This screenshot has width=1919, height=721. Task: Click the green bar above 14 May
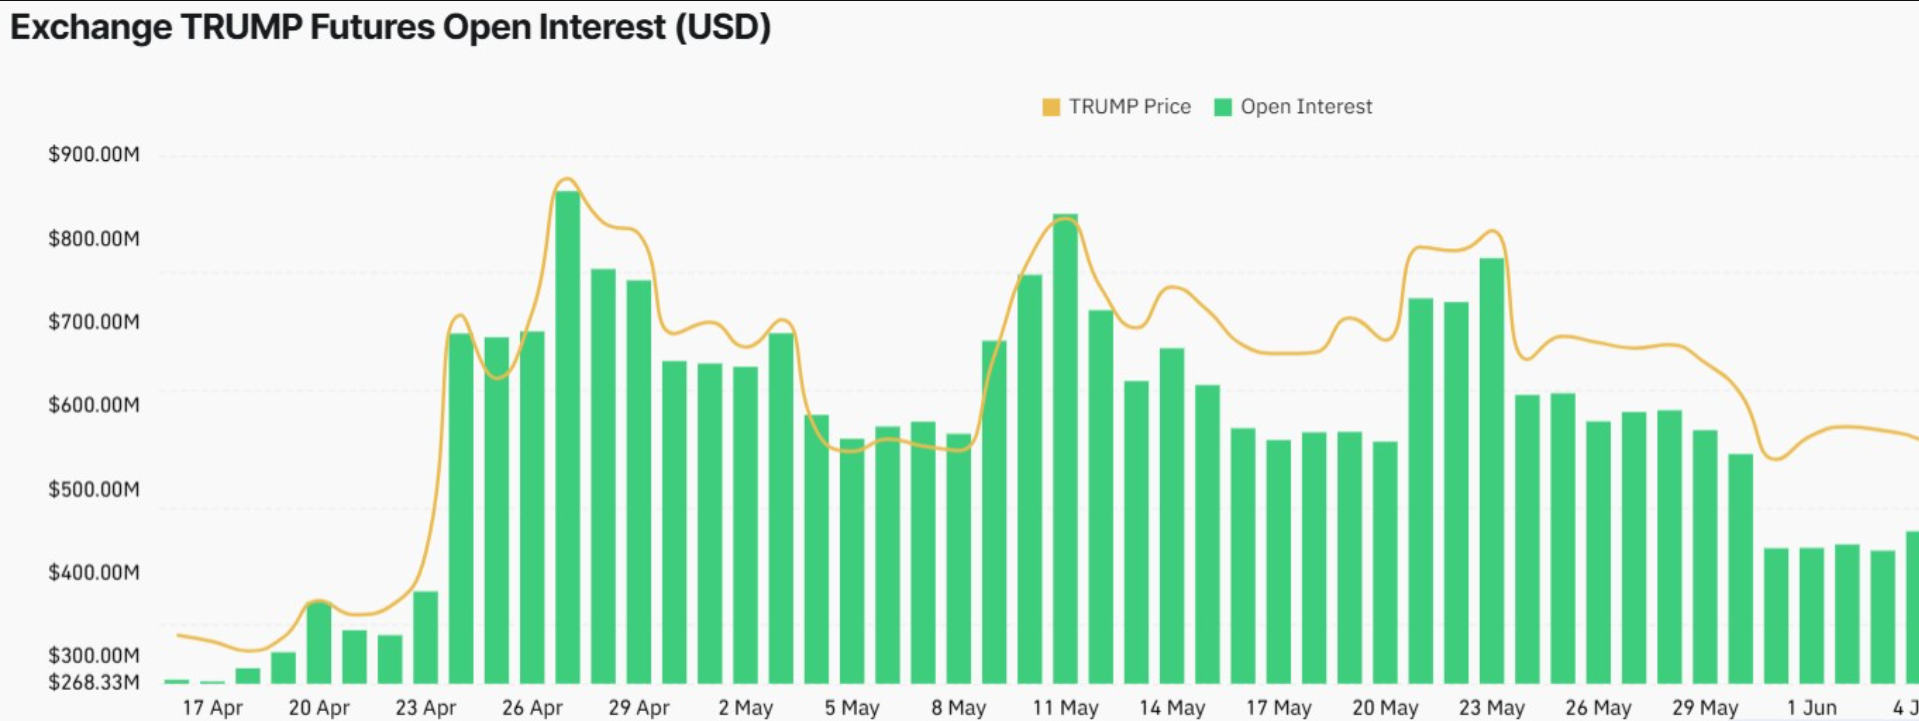[x=1172, y=516]
